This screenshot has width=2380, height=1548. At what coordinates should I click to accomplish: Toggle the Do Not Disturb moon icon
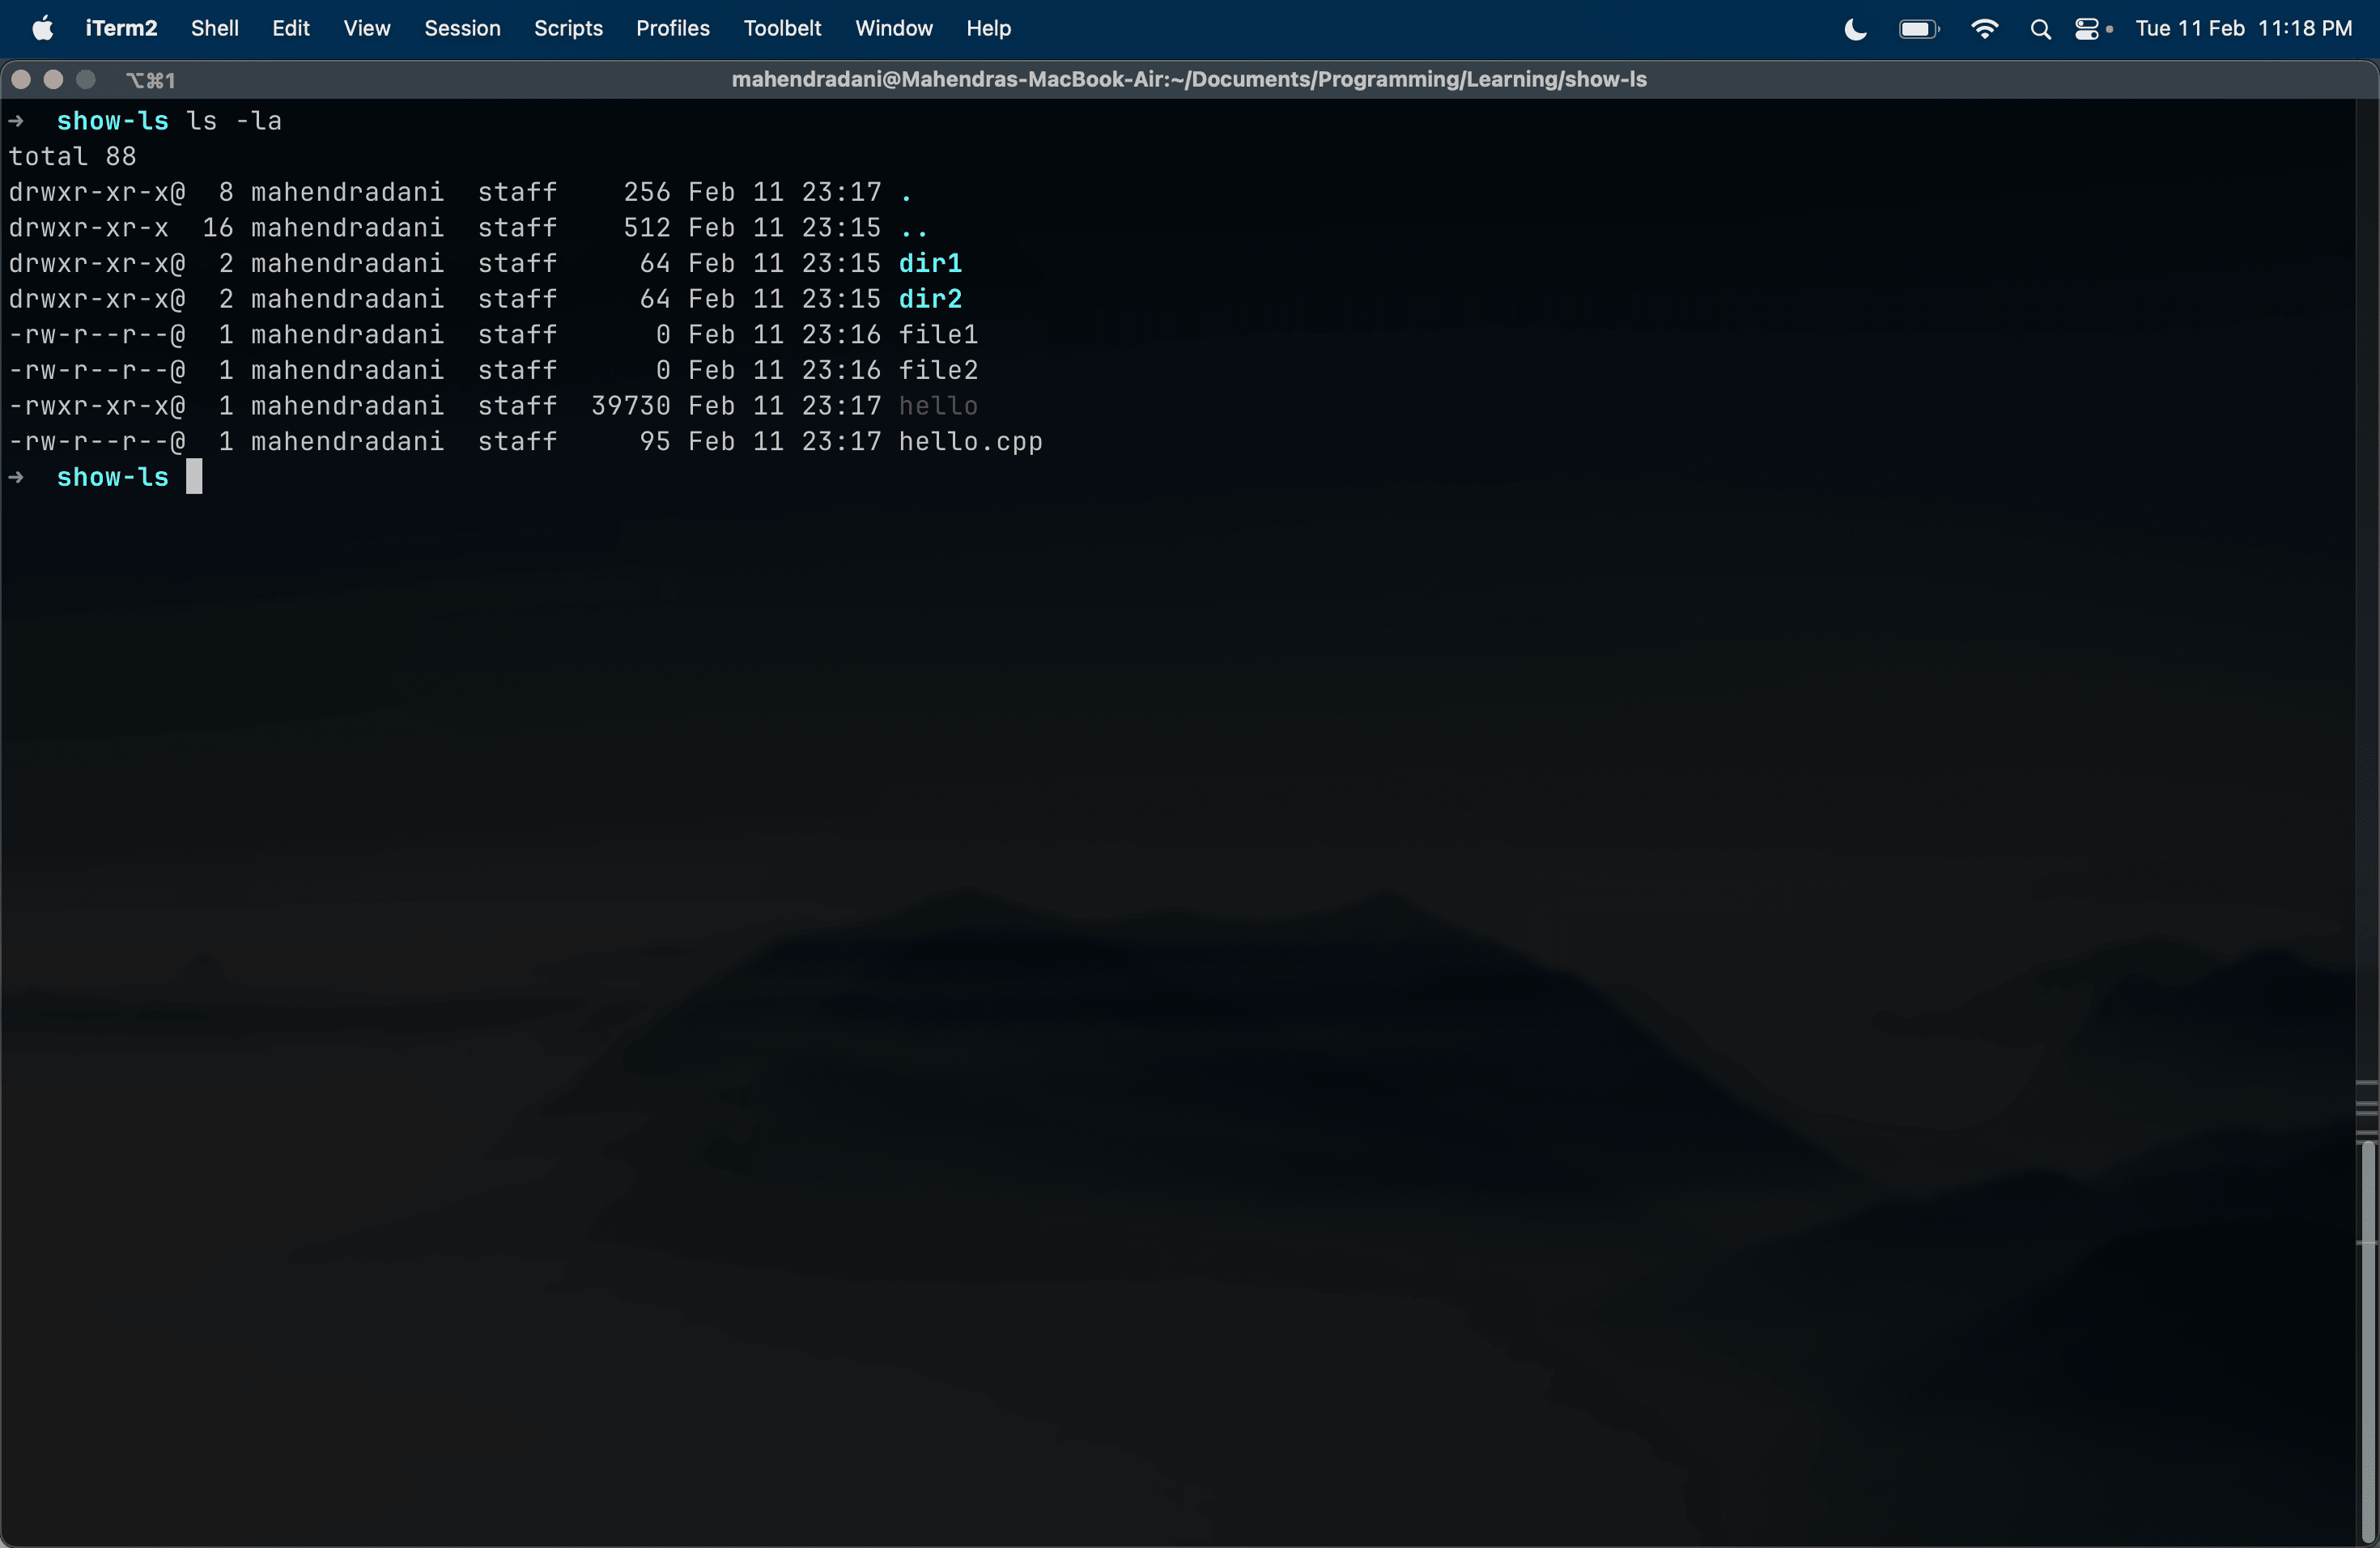tap(1854, 28)
